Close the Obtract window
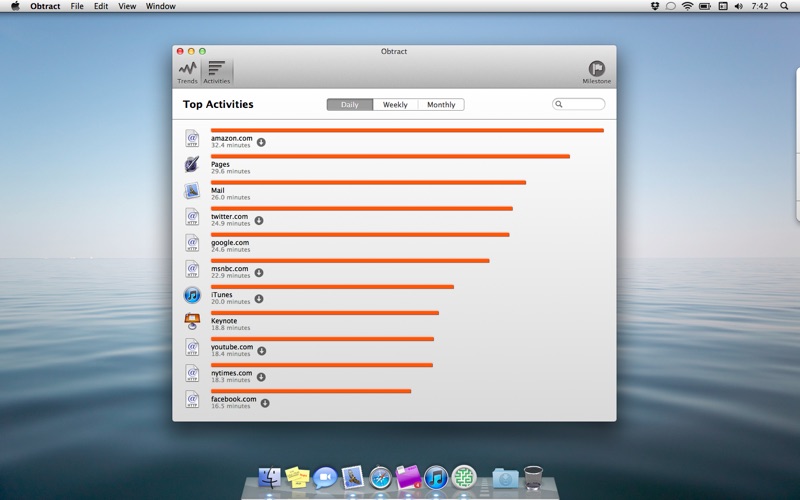Viewport: 800px width, 500px height. click(180, 51)
